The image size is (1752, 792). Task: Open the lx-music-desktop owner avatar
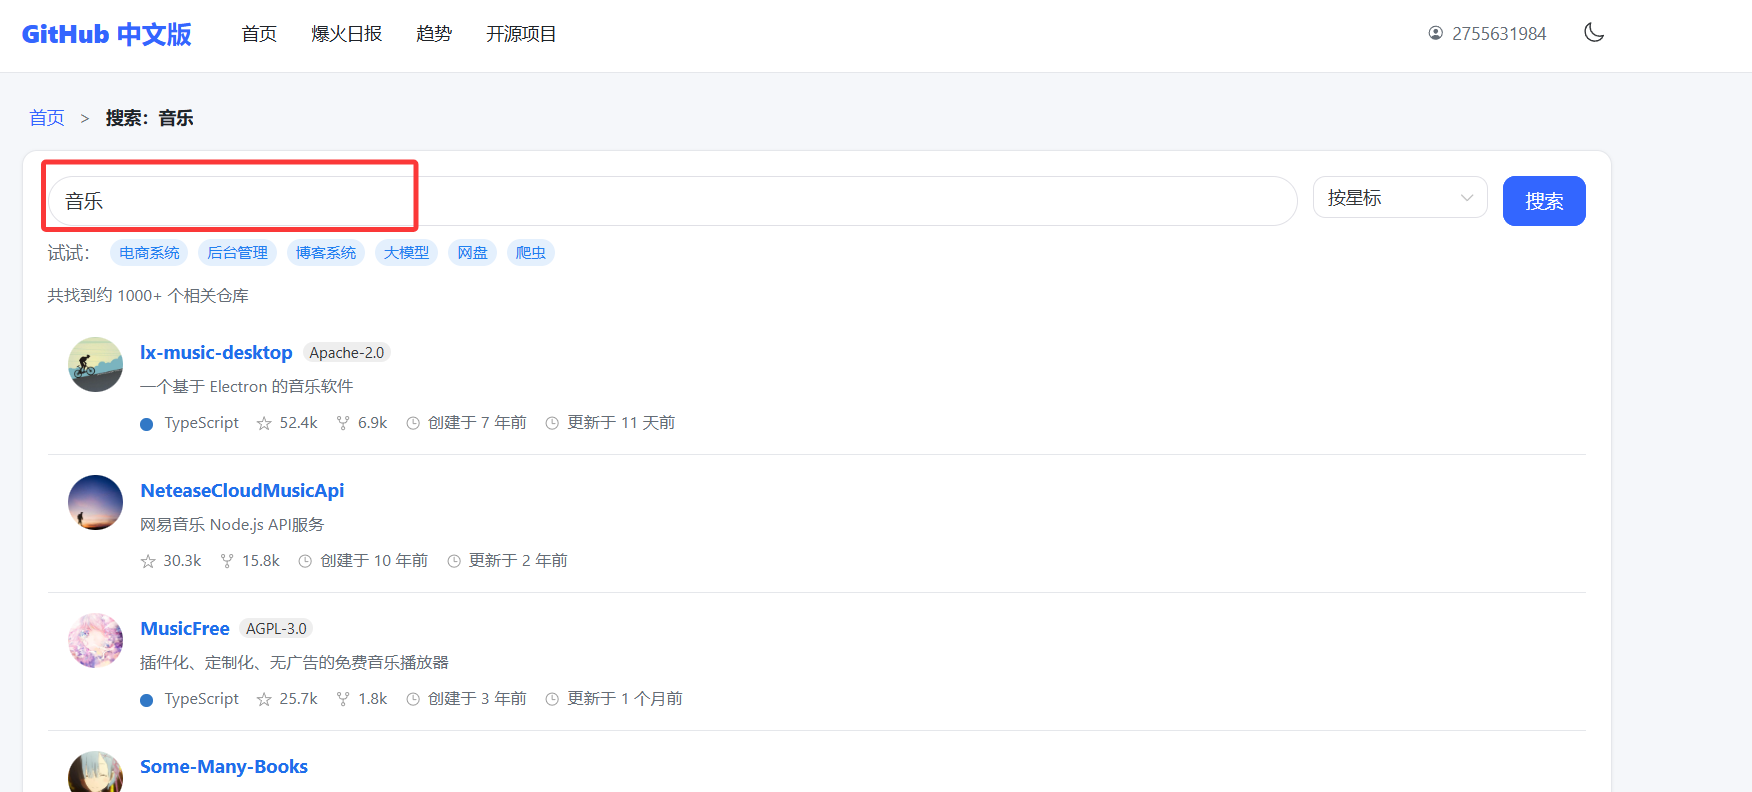[x=95, y=364]
